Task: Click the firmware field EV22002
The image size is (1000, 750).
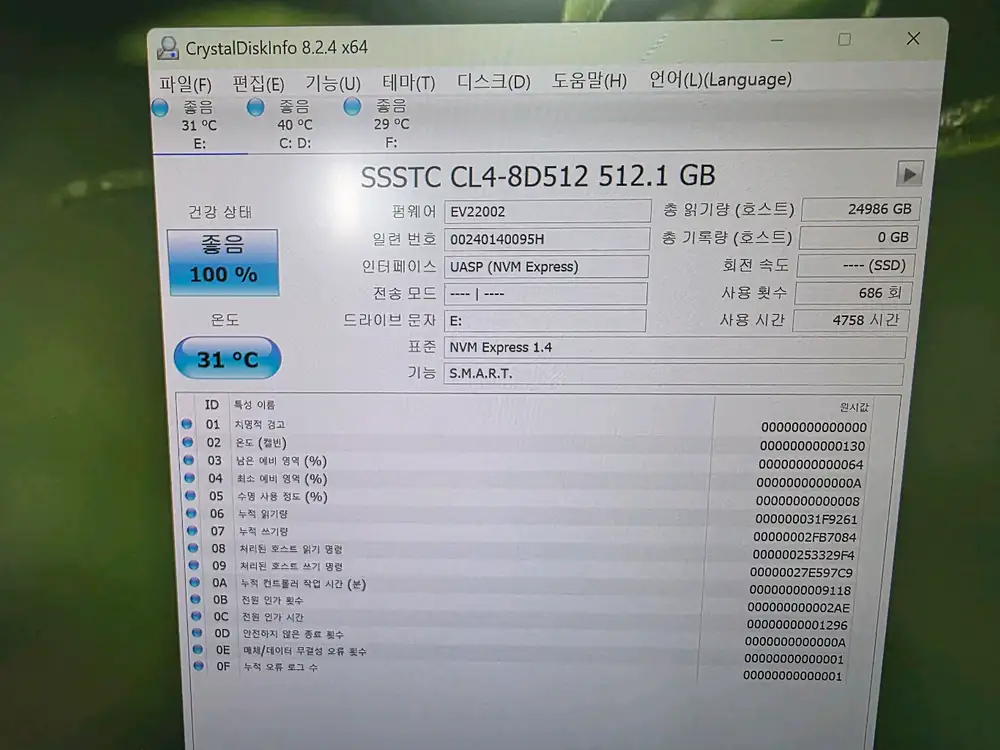Action: tap(547, 211)
